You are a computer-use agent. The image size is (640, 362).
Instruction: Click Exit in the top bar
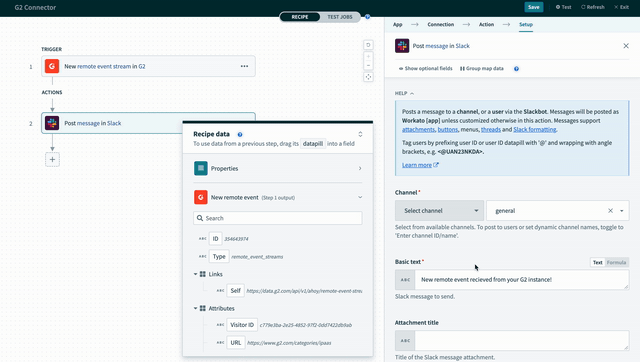(x=621, y=7)
